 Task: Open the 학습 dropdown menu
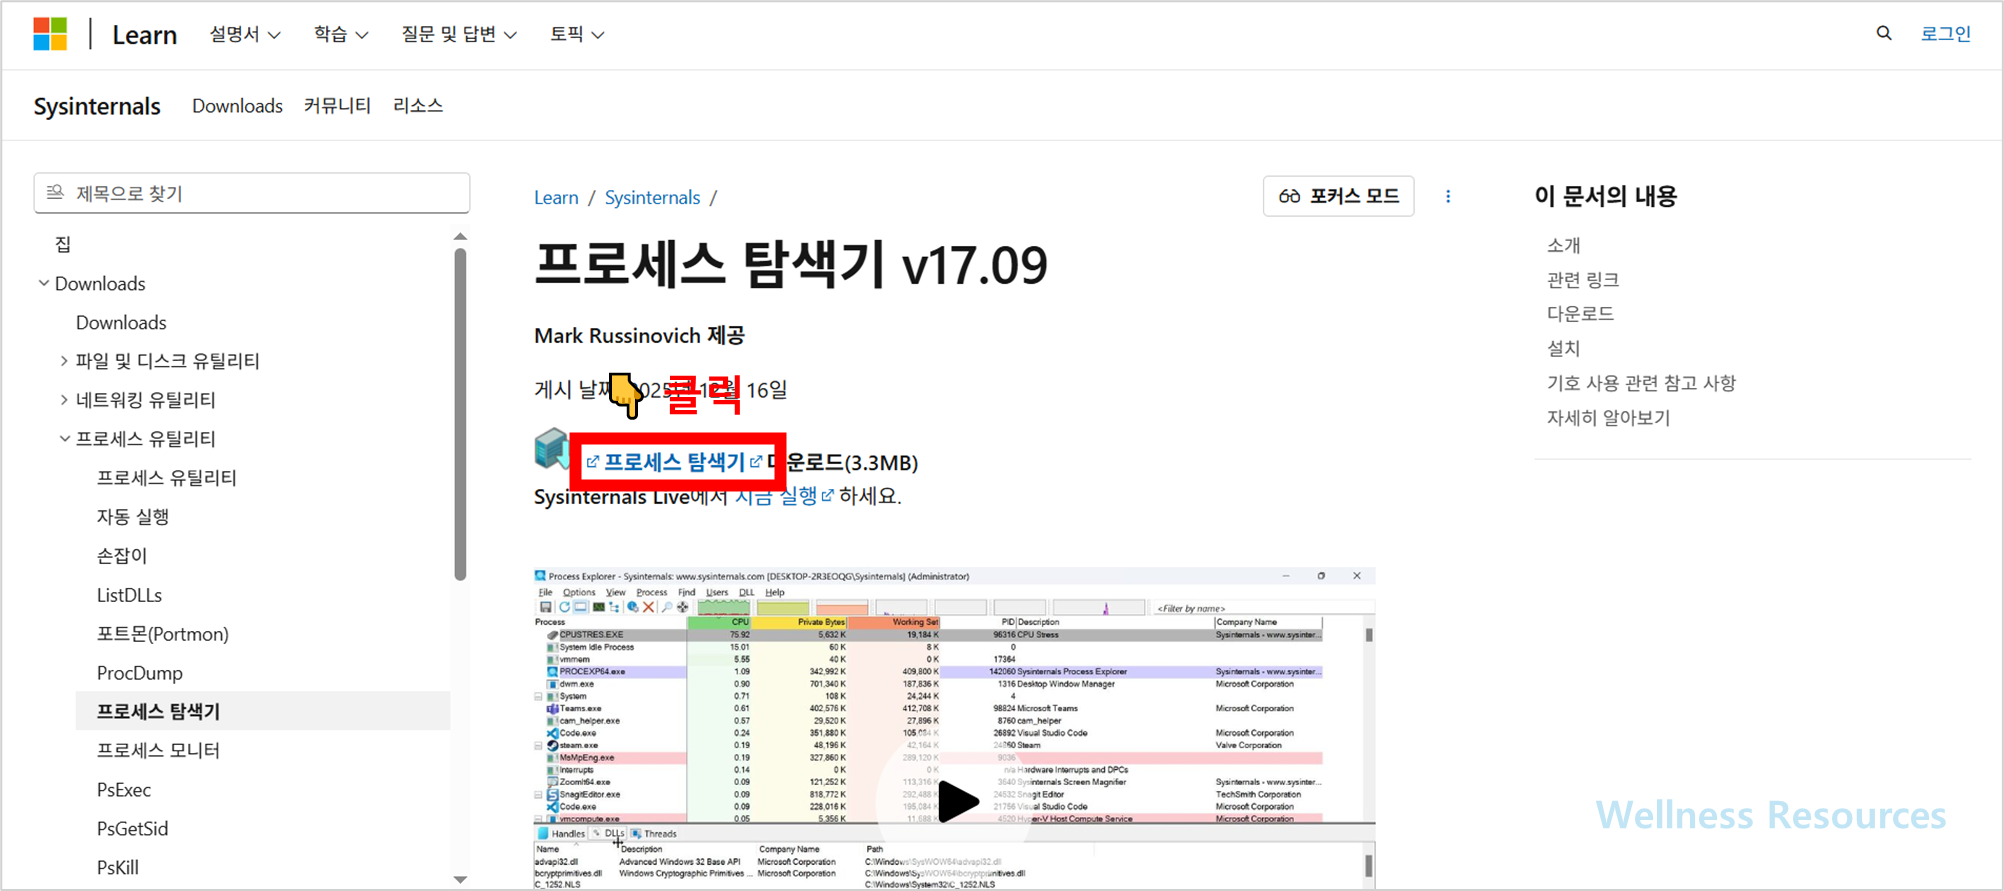pos(341,34)
